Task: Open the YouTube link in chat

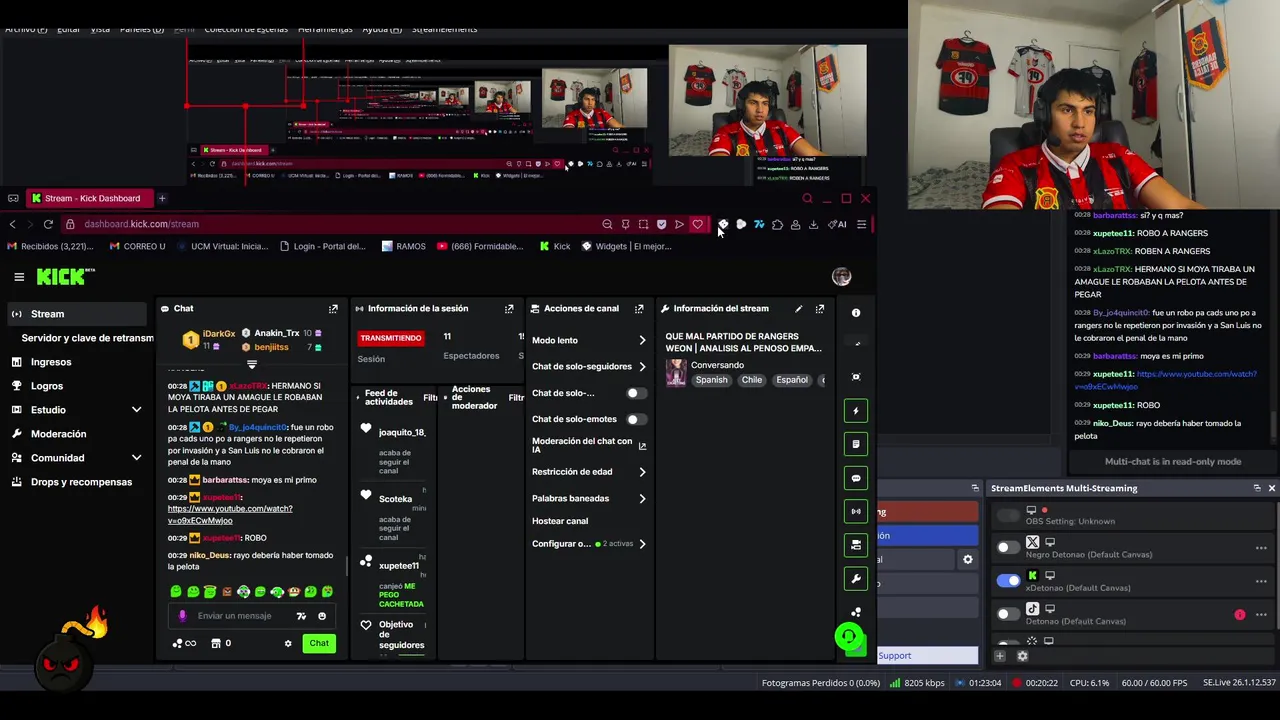Action: pyautogui.click(x=230, y=515)
